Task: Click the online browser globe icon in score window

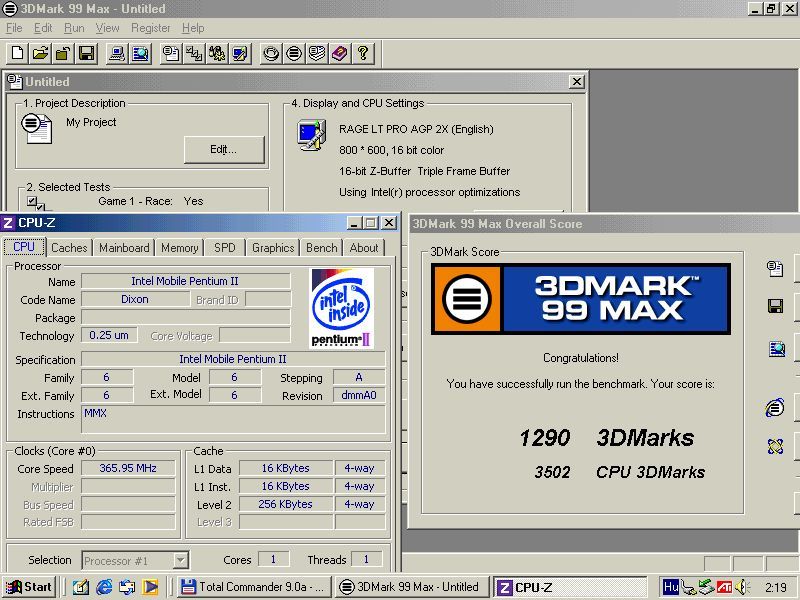Action: pyautogui.click(x=774, y=407)
